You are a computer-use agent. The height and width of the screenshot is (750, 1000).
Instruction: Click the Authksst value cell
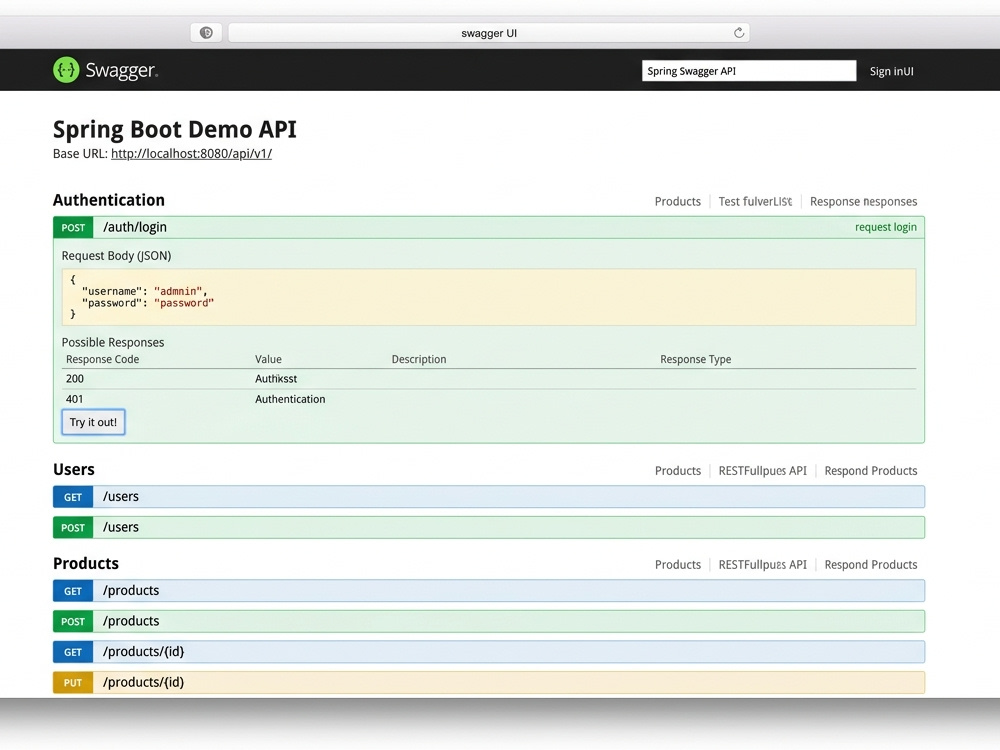[x=276, y=379]
